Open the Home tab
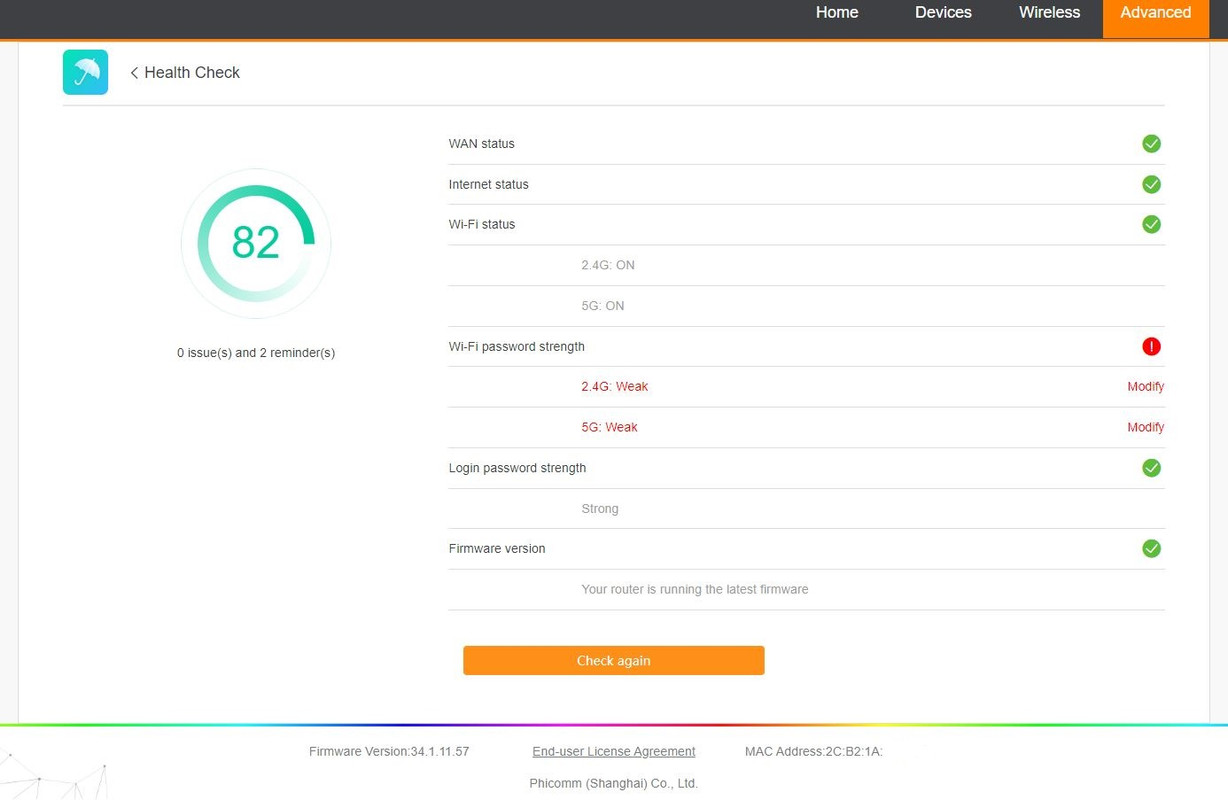Image resolution: width=1228 pixels, height=800 pixels. point(837,13)
